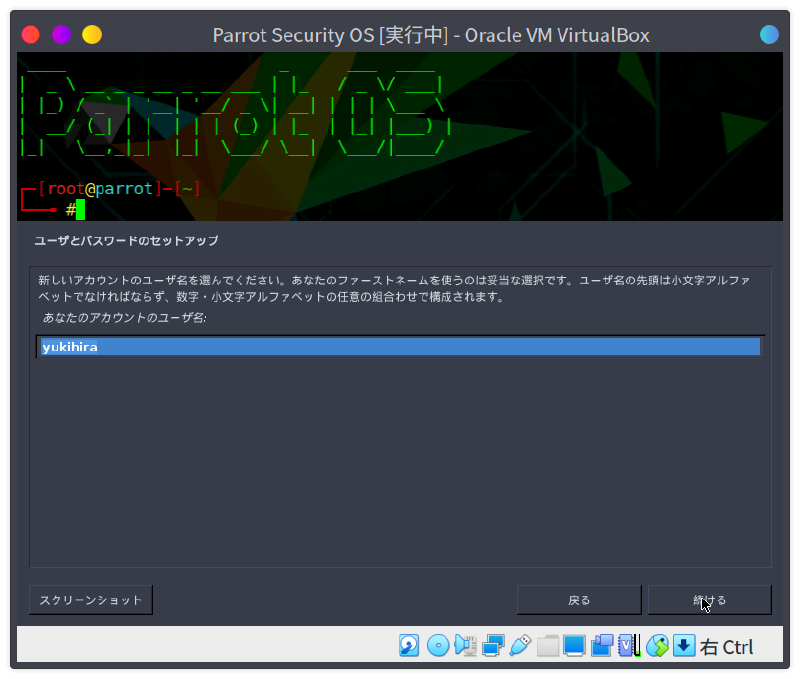Click the yellow circle title bar button
800x679 pixels.
(x=92, y=35)
